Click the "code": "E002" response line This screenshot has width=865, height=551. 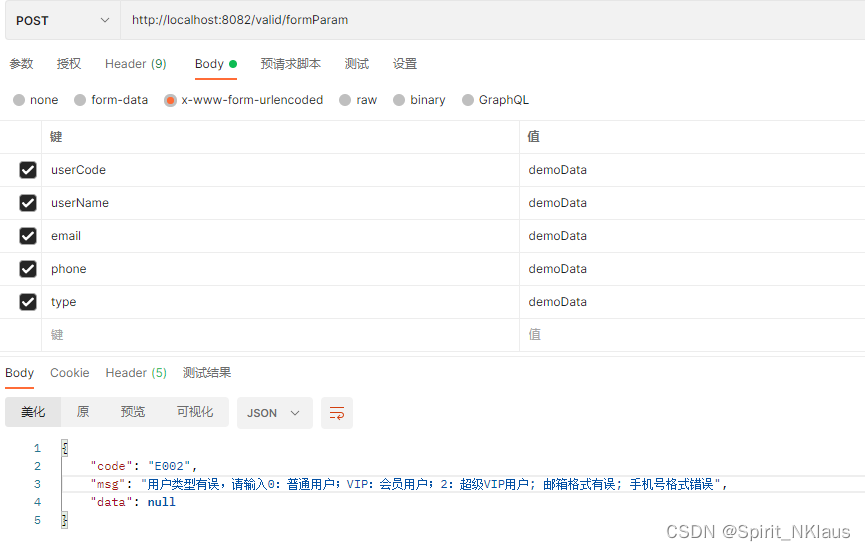tap(143, 466)
